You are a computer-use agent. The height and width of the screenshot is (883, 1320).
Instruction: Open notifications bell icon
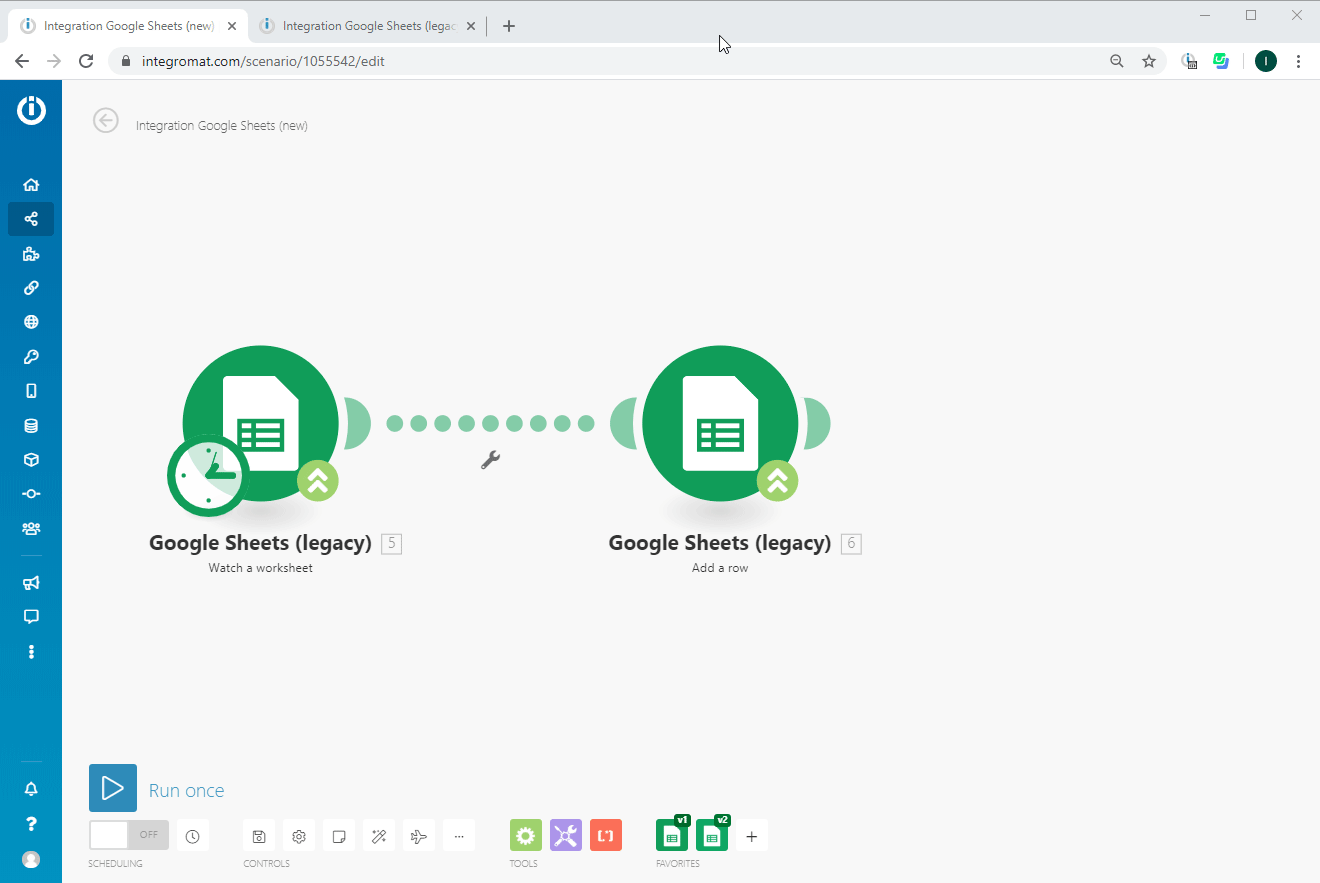coord(31,790)
